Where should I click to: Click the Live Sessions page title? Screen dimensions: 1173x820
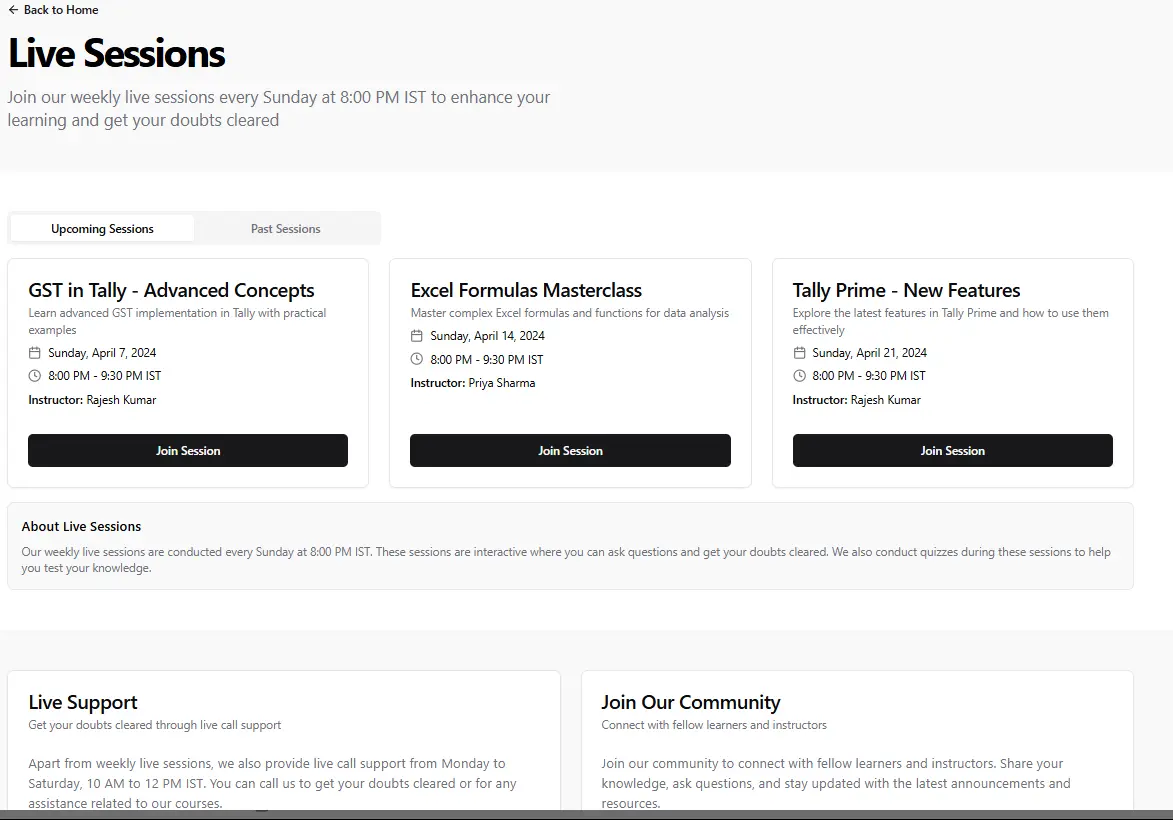117,54
